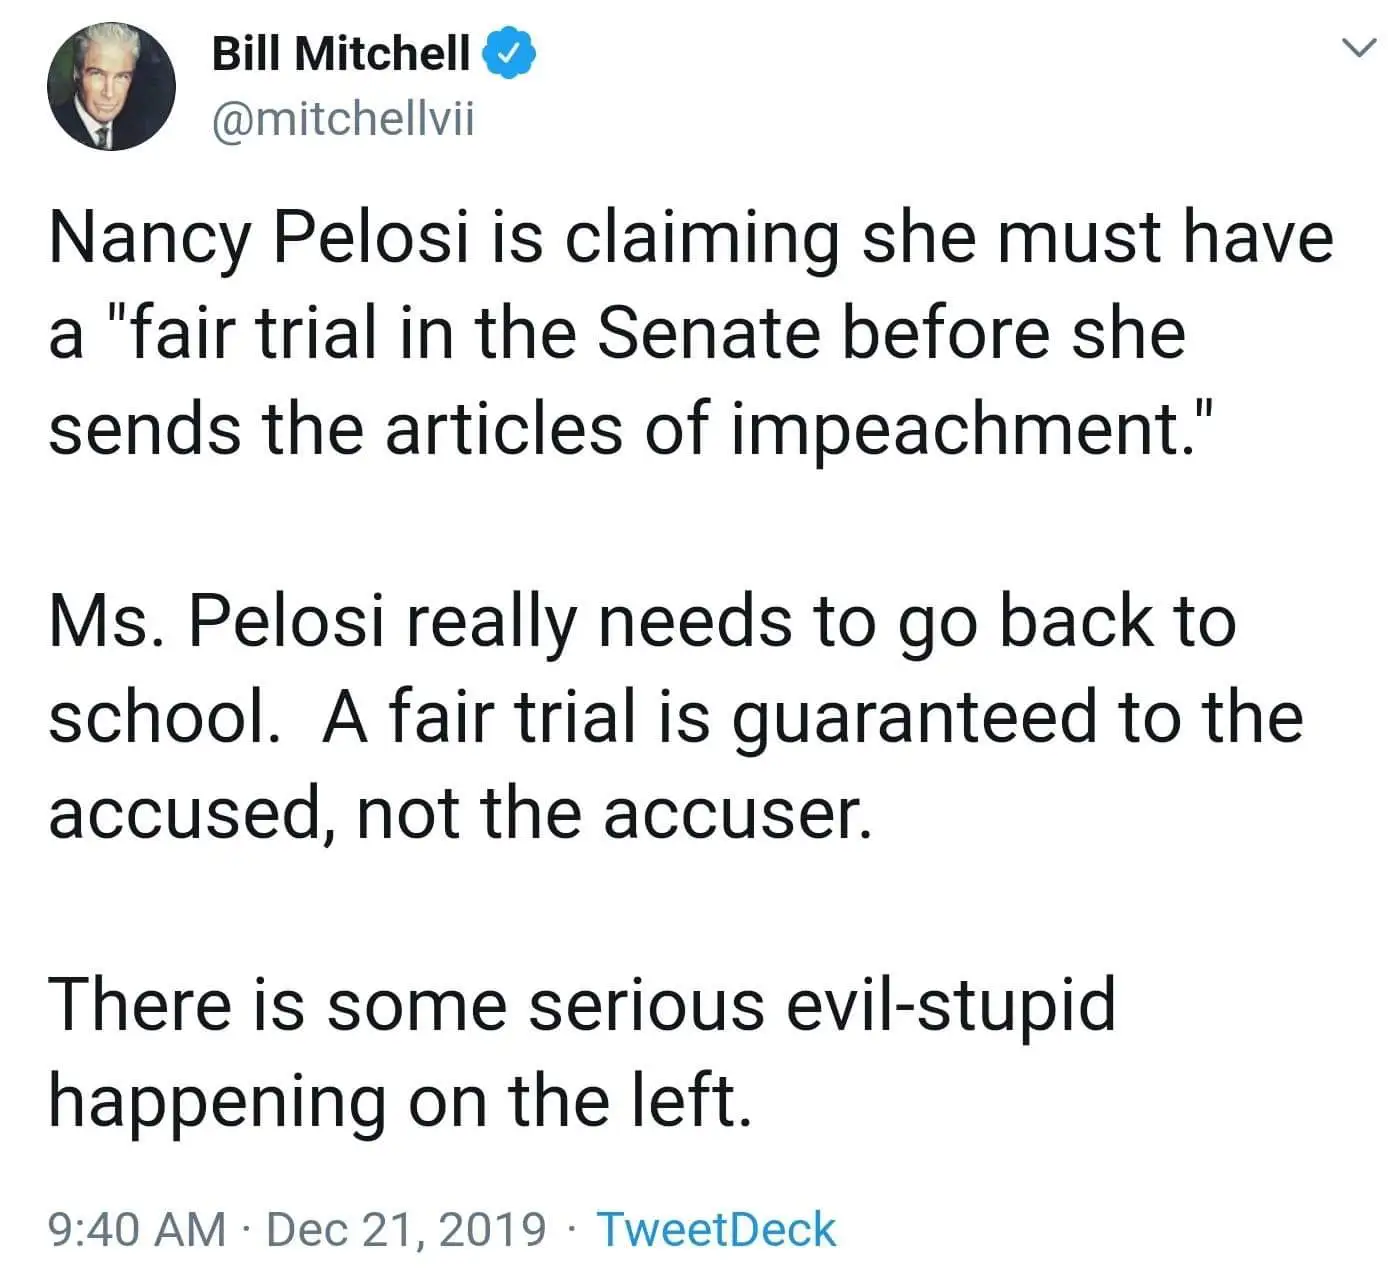The image size is (1388, 1288).
Task: Click the Dec 21, 2019 date
Action: [406, 1229]
